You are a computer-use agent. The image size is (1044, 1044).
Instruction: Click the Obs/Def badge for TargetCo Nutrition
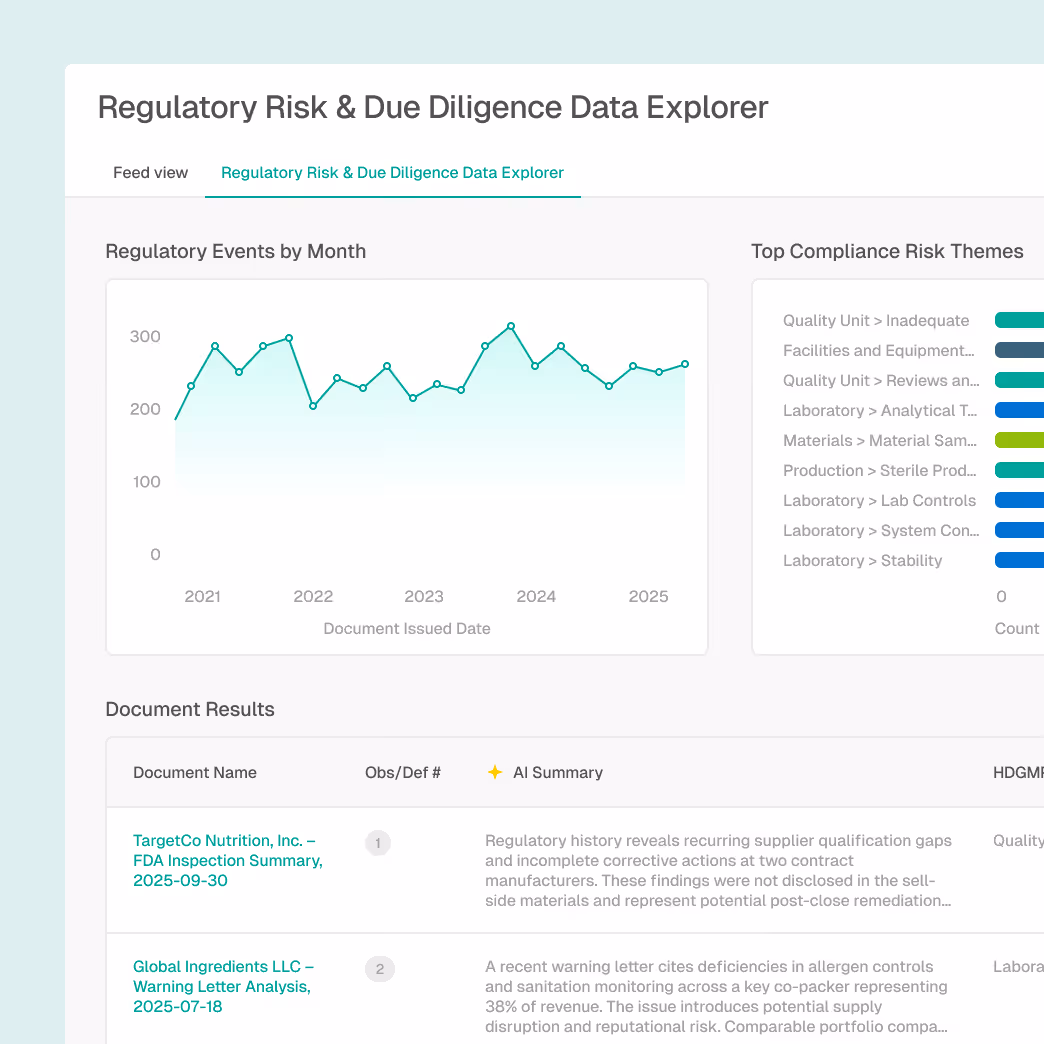[378, 843]
